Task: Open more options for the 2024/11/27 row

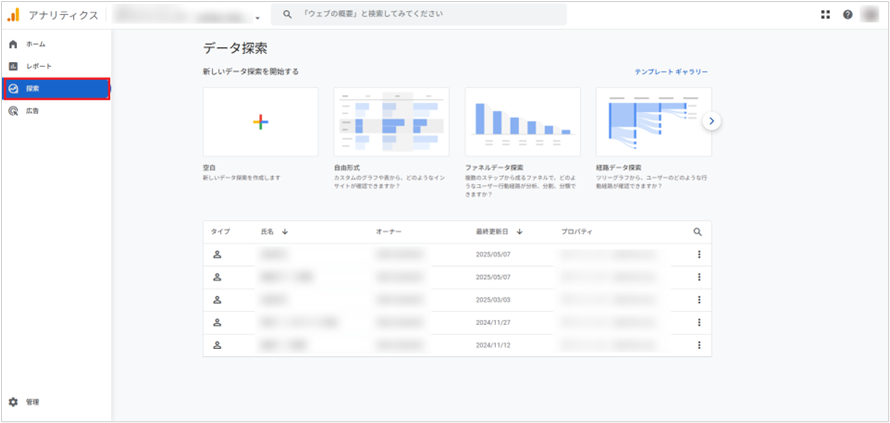Action: tap(699, 322)
